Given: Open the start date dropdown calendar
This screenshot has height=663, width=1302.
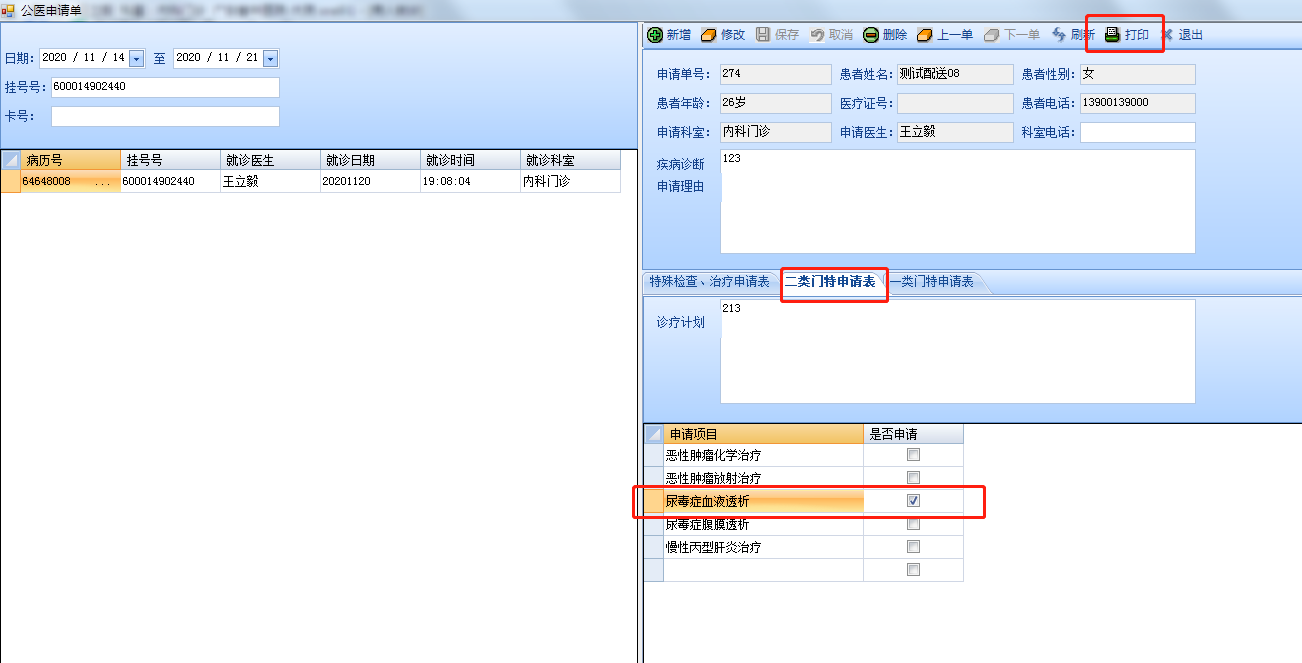Looking at the screenshot, I should (137, 59).
